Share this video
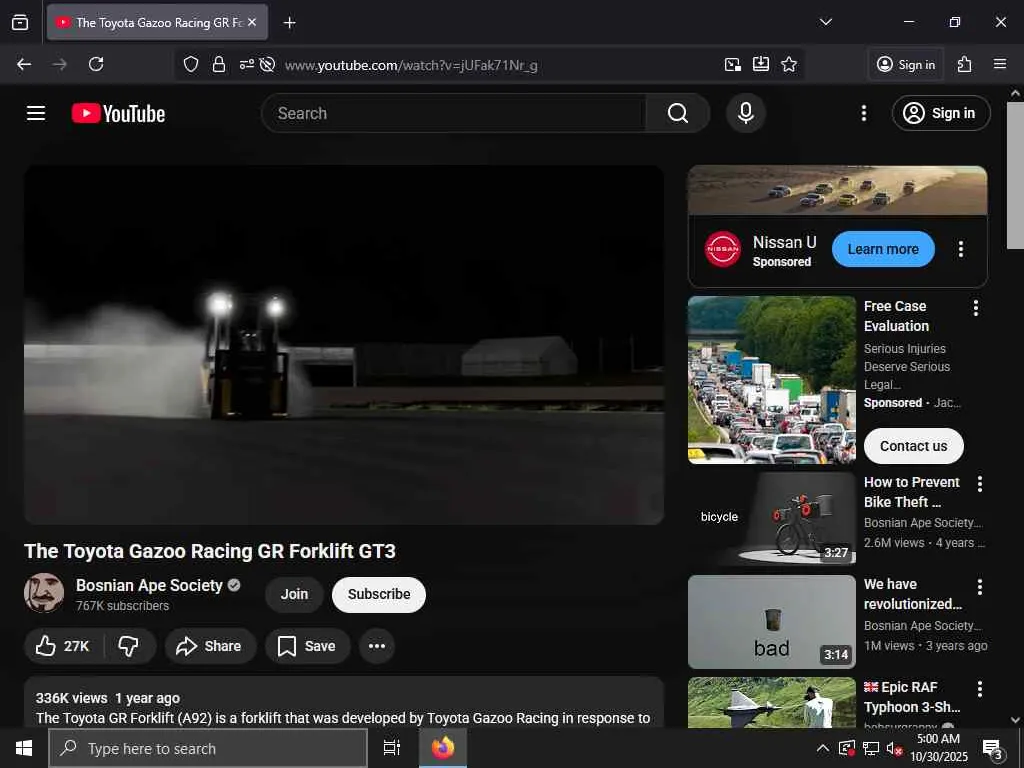The width and height of the screenshot is (1024, 768). [210, 646]
